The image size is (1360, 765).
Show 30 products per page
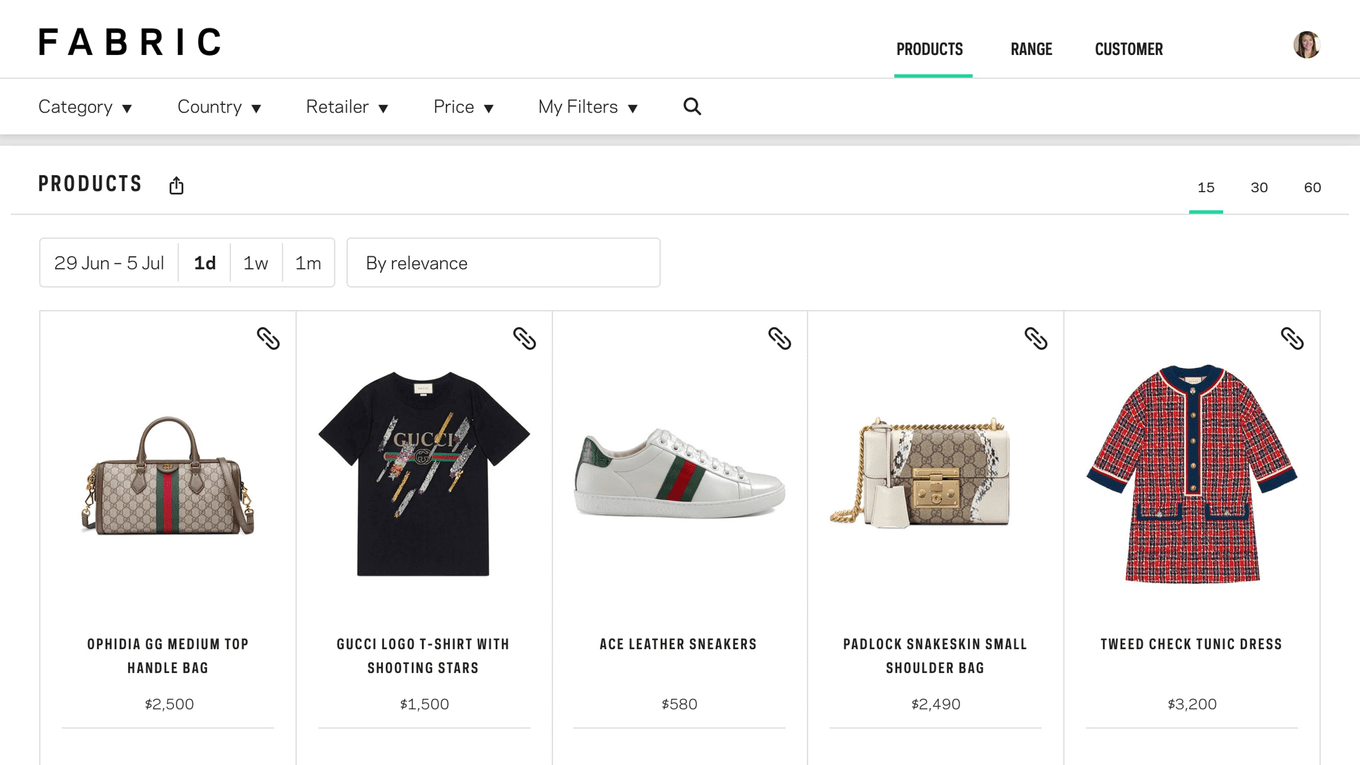coord(1259,188)
